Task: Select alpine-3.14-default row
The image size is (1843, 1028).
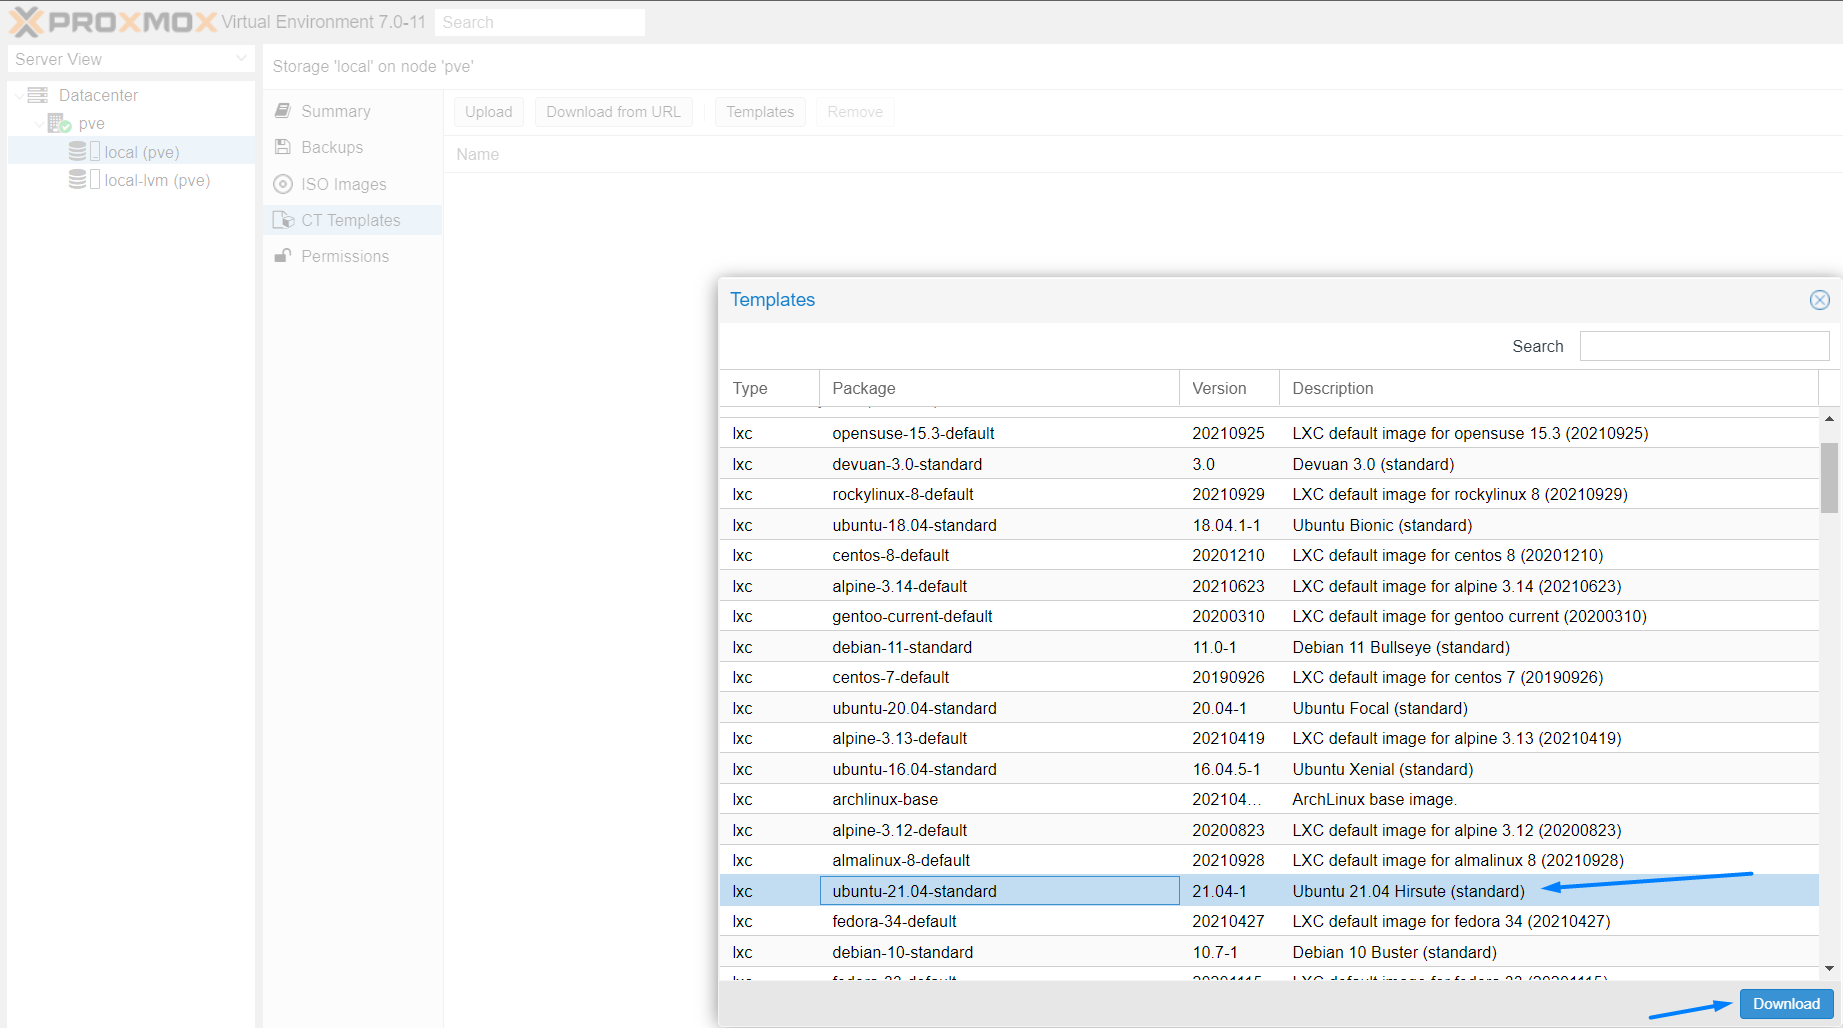Action: (x=1269, y=586)
